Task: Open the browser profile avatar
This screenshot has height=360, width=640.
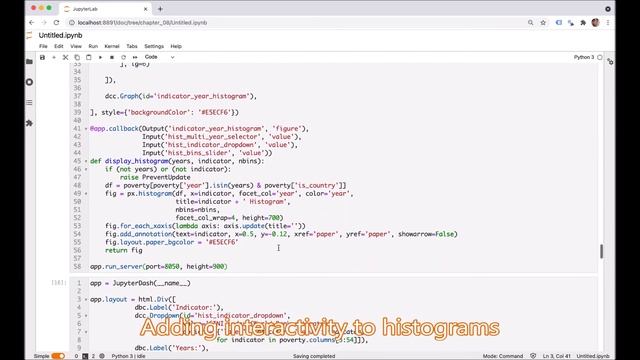Action: click(595, 22)
